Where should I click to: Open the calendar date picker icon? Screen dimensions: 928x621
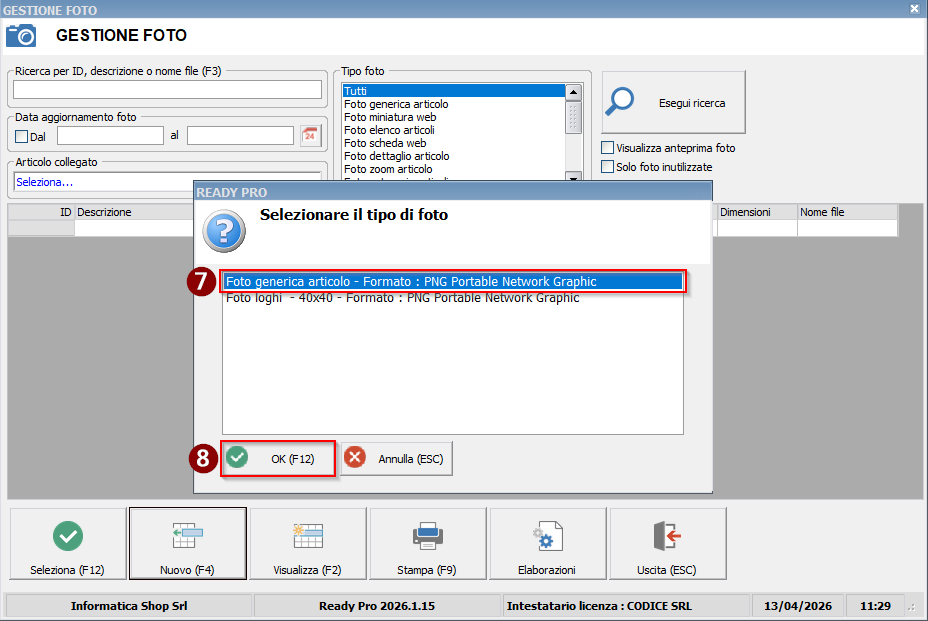[310, 136]
